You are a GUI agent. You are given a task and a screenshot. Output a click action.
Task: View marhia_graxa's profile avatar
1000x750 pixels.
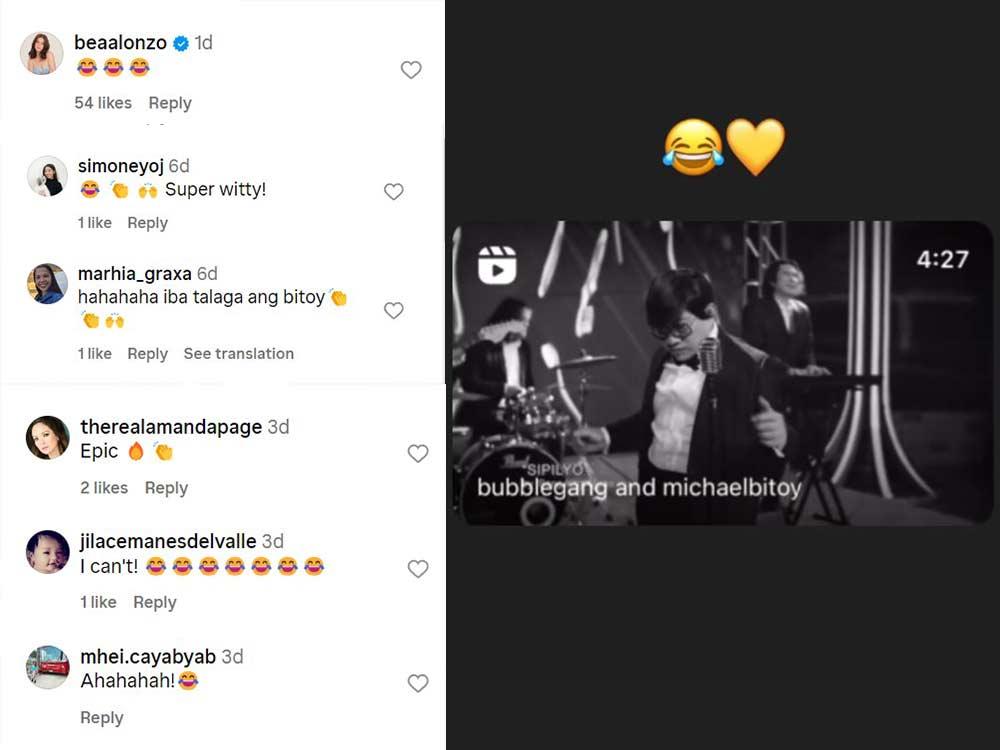(x=47, y=284)
